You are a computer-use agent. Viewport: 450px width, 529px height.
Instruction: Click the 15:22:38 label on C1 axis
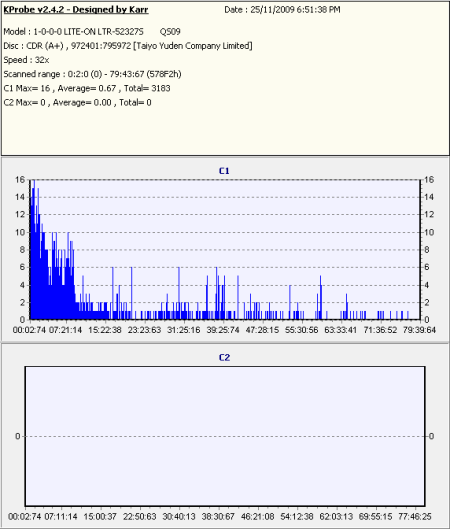tap(105, 330)
